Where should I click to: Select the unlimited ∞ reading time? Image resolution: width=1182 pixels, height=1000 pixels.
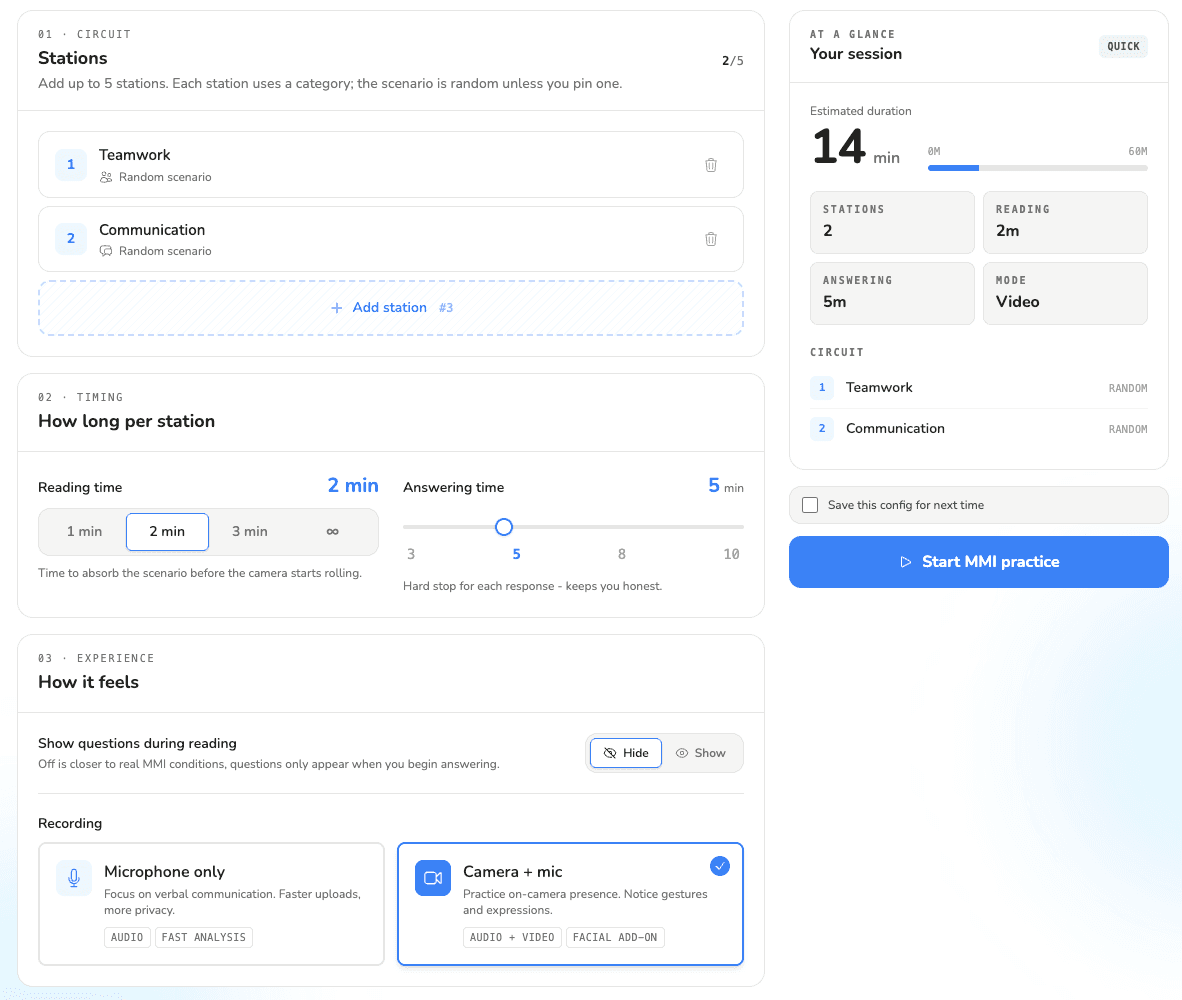(332, 531)
